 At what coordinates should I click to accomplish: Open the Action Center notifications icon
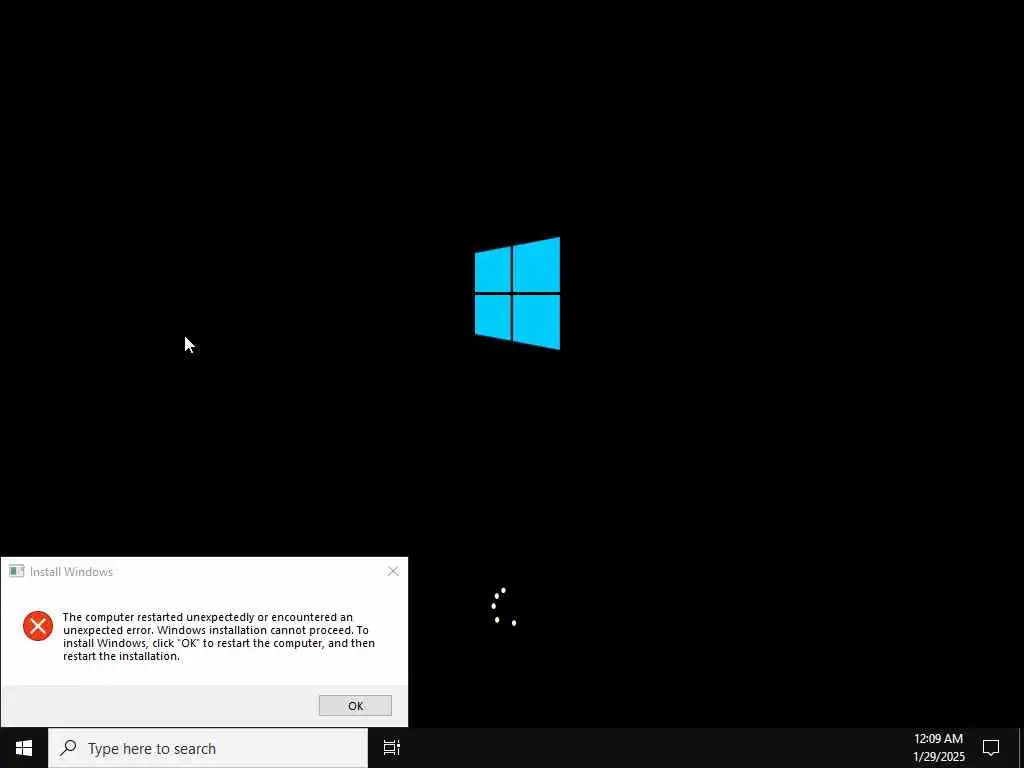click(991, 748)
